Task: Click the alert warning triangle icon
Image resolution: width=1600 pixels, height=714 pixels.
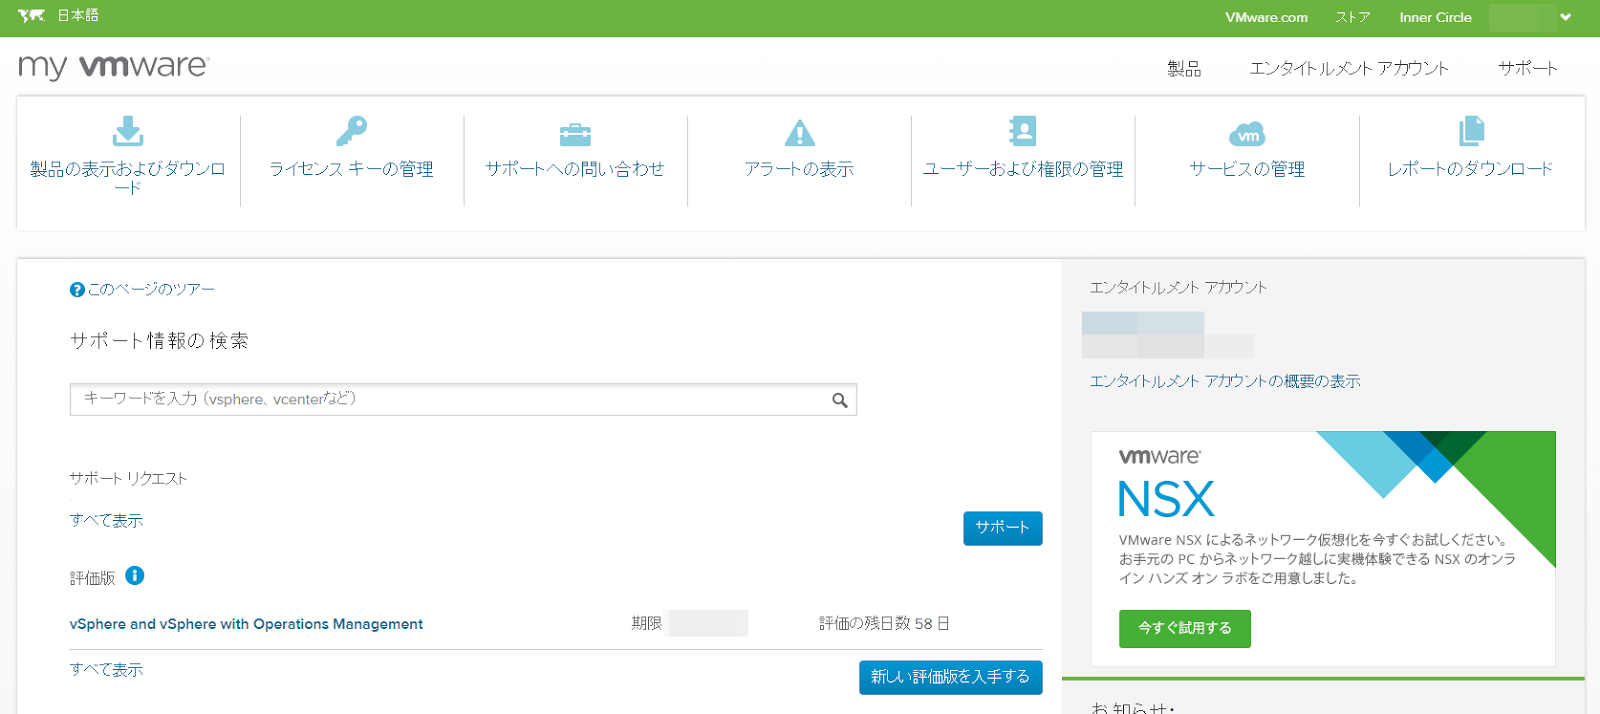Action: click(799, 132)
